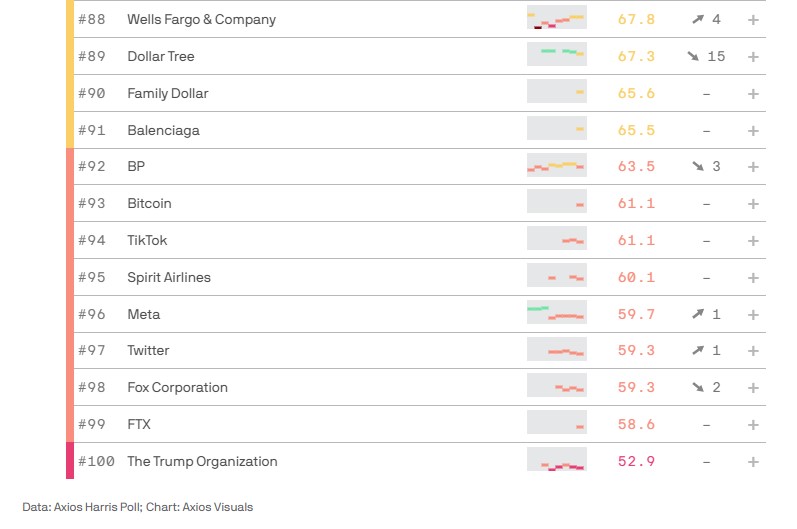Click the plus icon for Twitter

(753, 351)
